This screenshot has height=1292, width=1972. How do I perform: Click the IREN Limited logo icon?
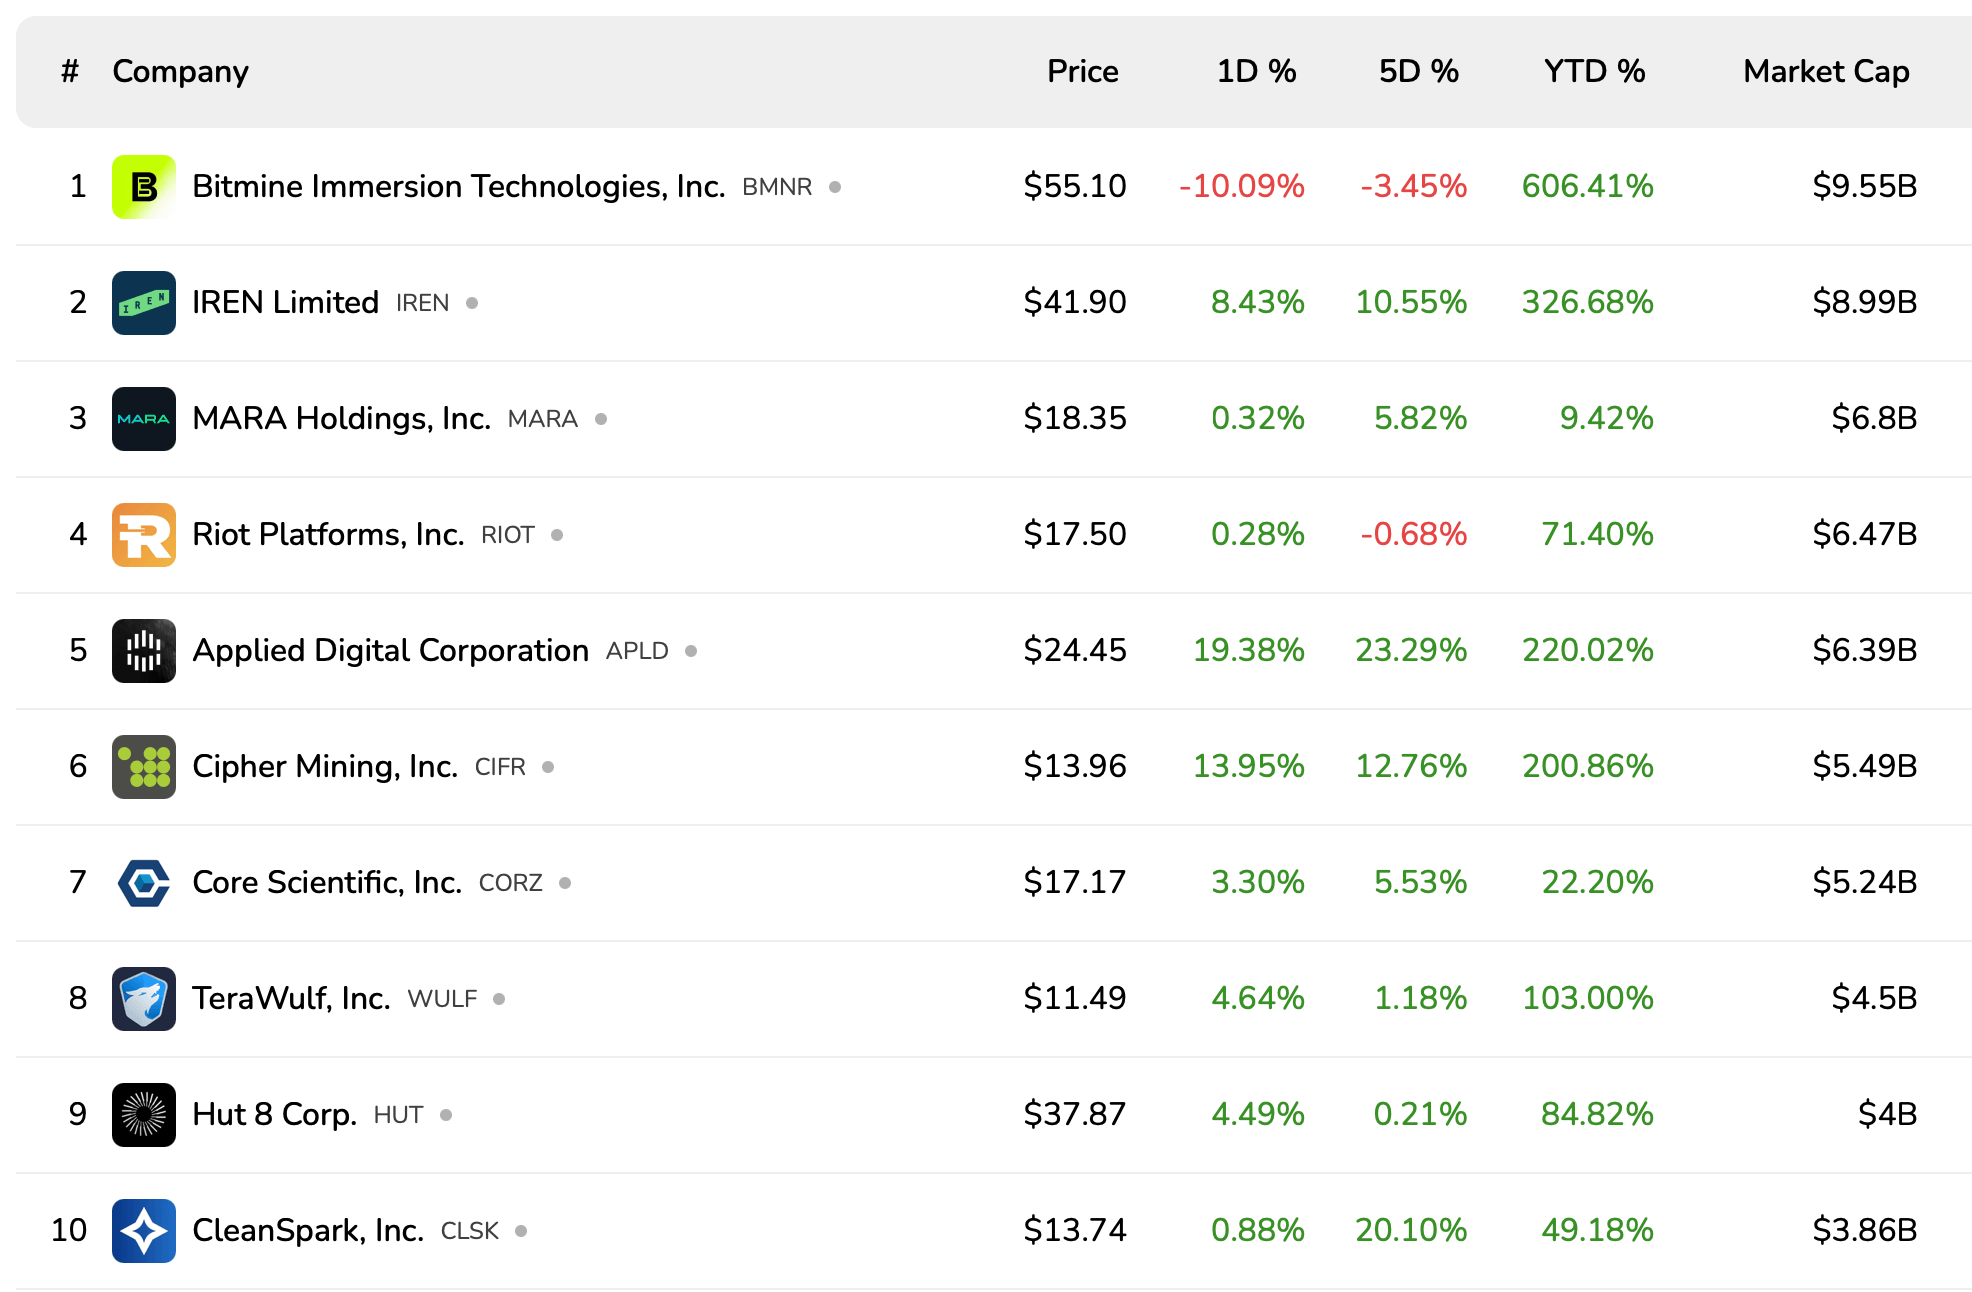[143, 303]
